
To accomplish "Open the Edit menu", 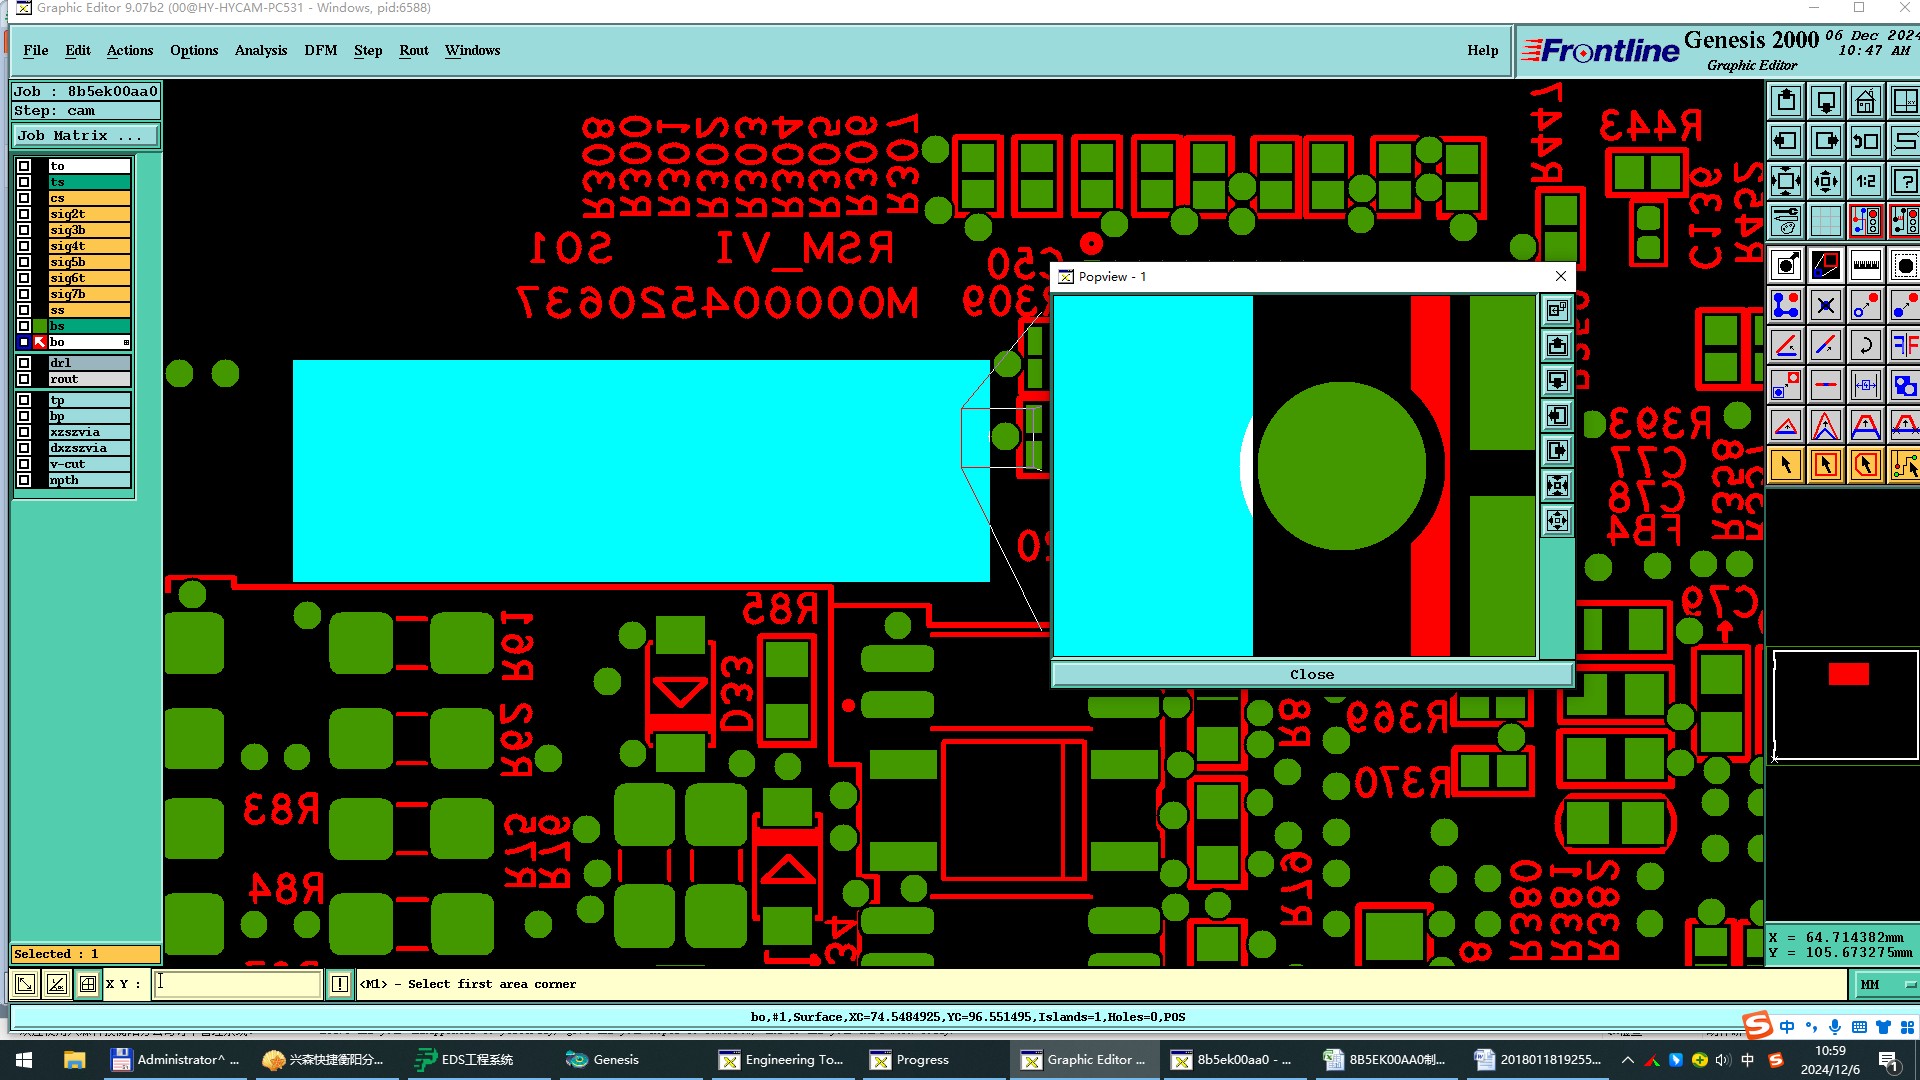I will point(78,50).
